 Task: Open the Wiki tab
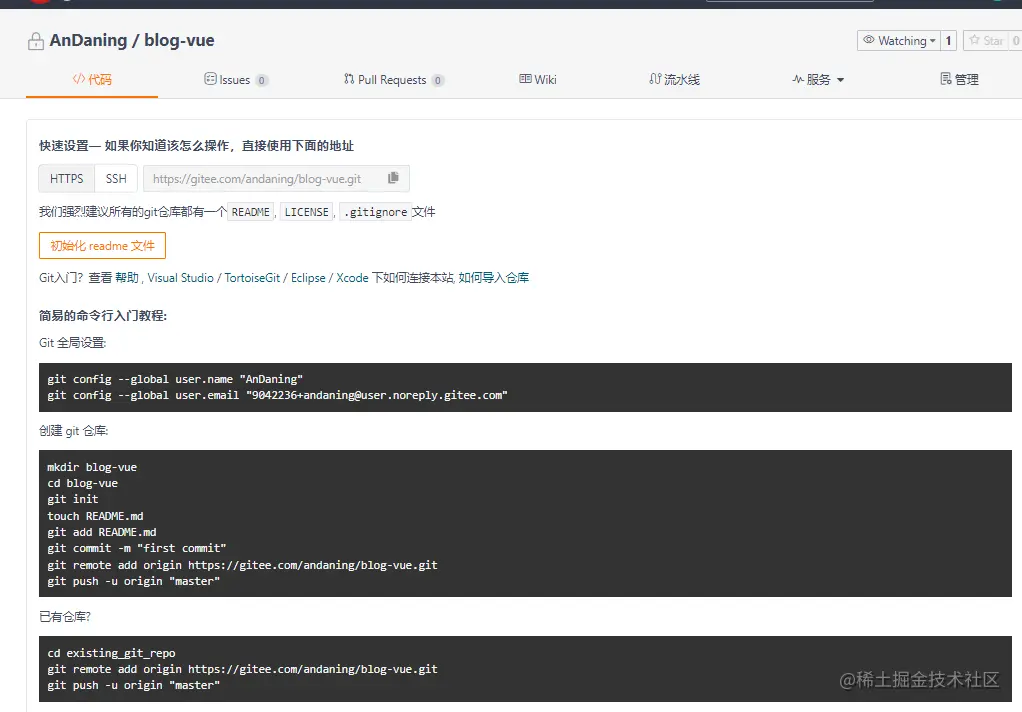tap(538, 80)
